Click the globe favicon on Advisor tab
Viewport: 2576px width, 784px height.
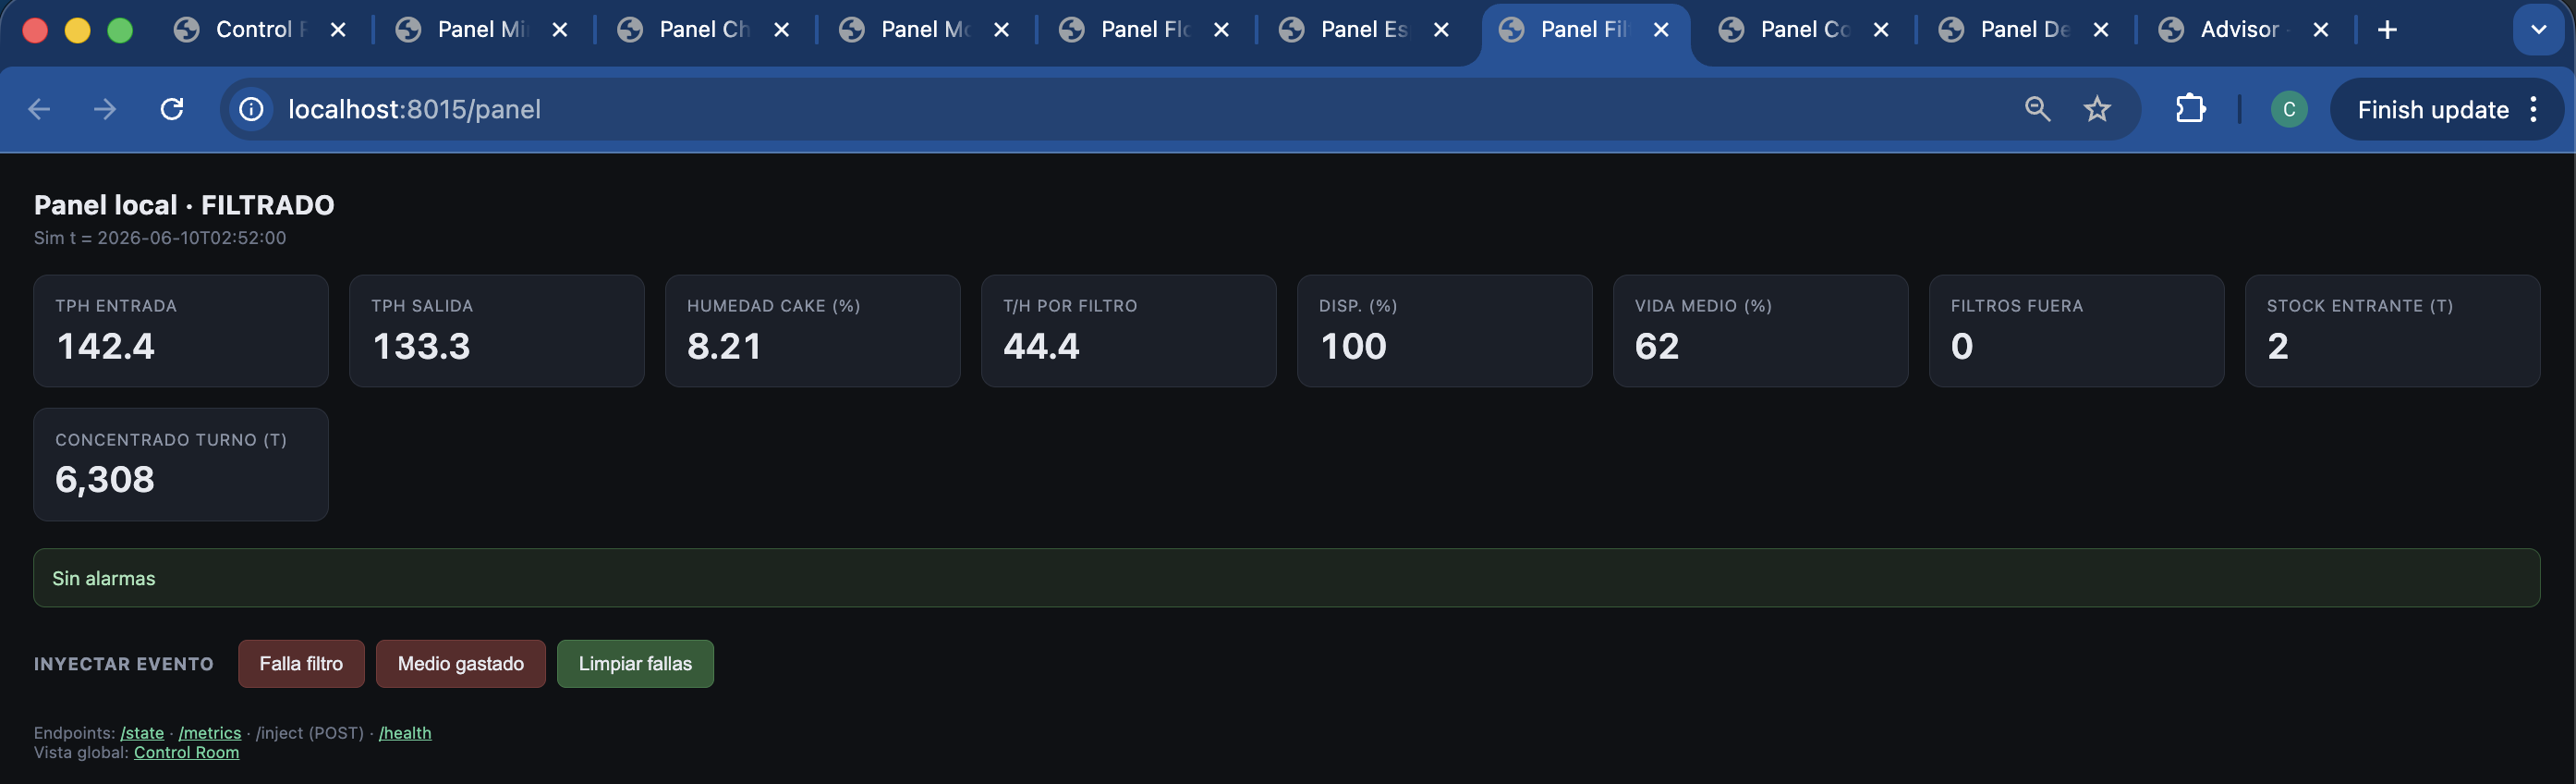point(2171,30)
